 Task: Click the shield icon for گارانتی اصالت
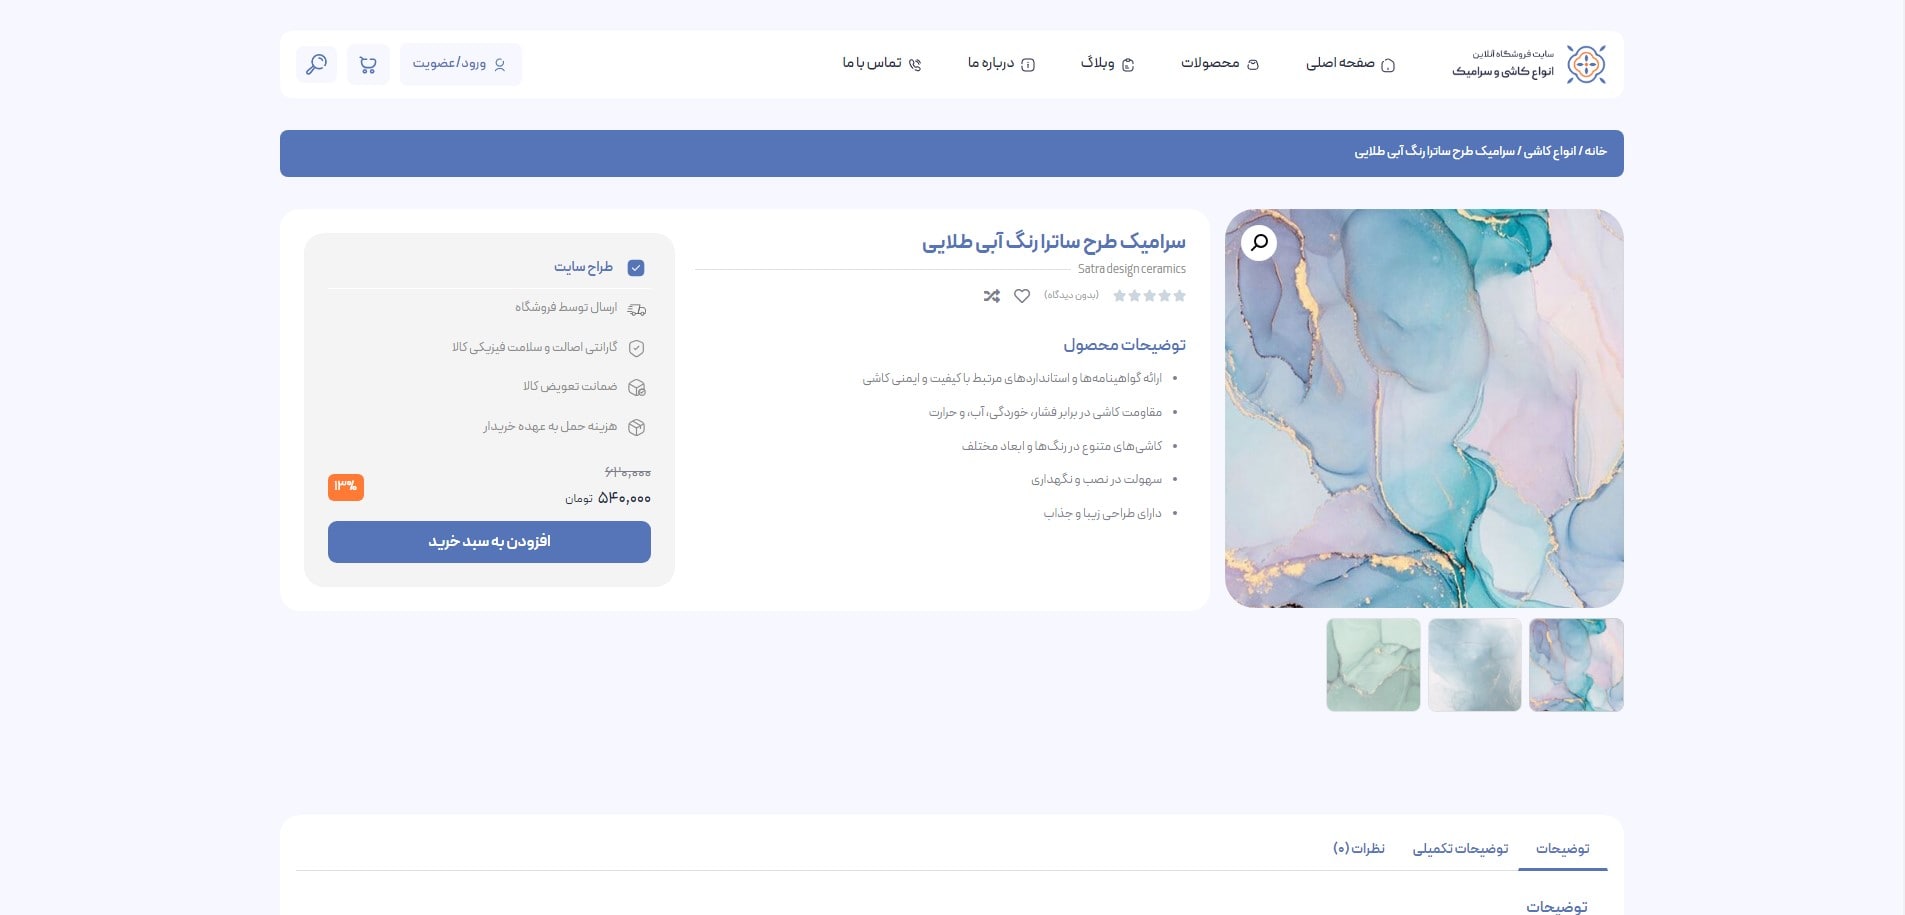point(636,348)
